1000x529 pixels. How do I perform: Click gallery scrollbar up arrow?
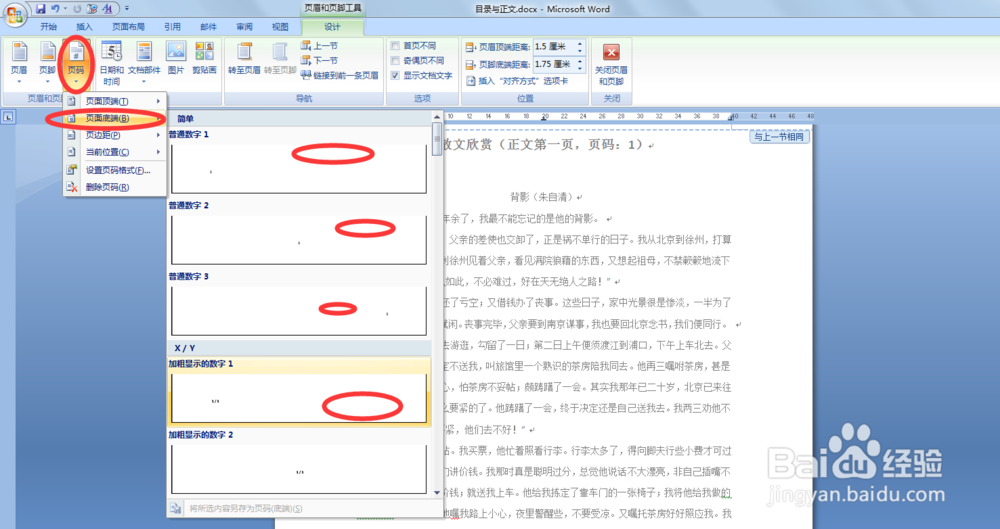[x=437, y=117]
